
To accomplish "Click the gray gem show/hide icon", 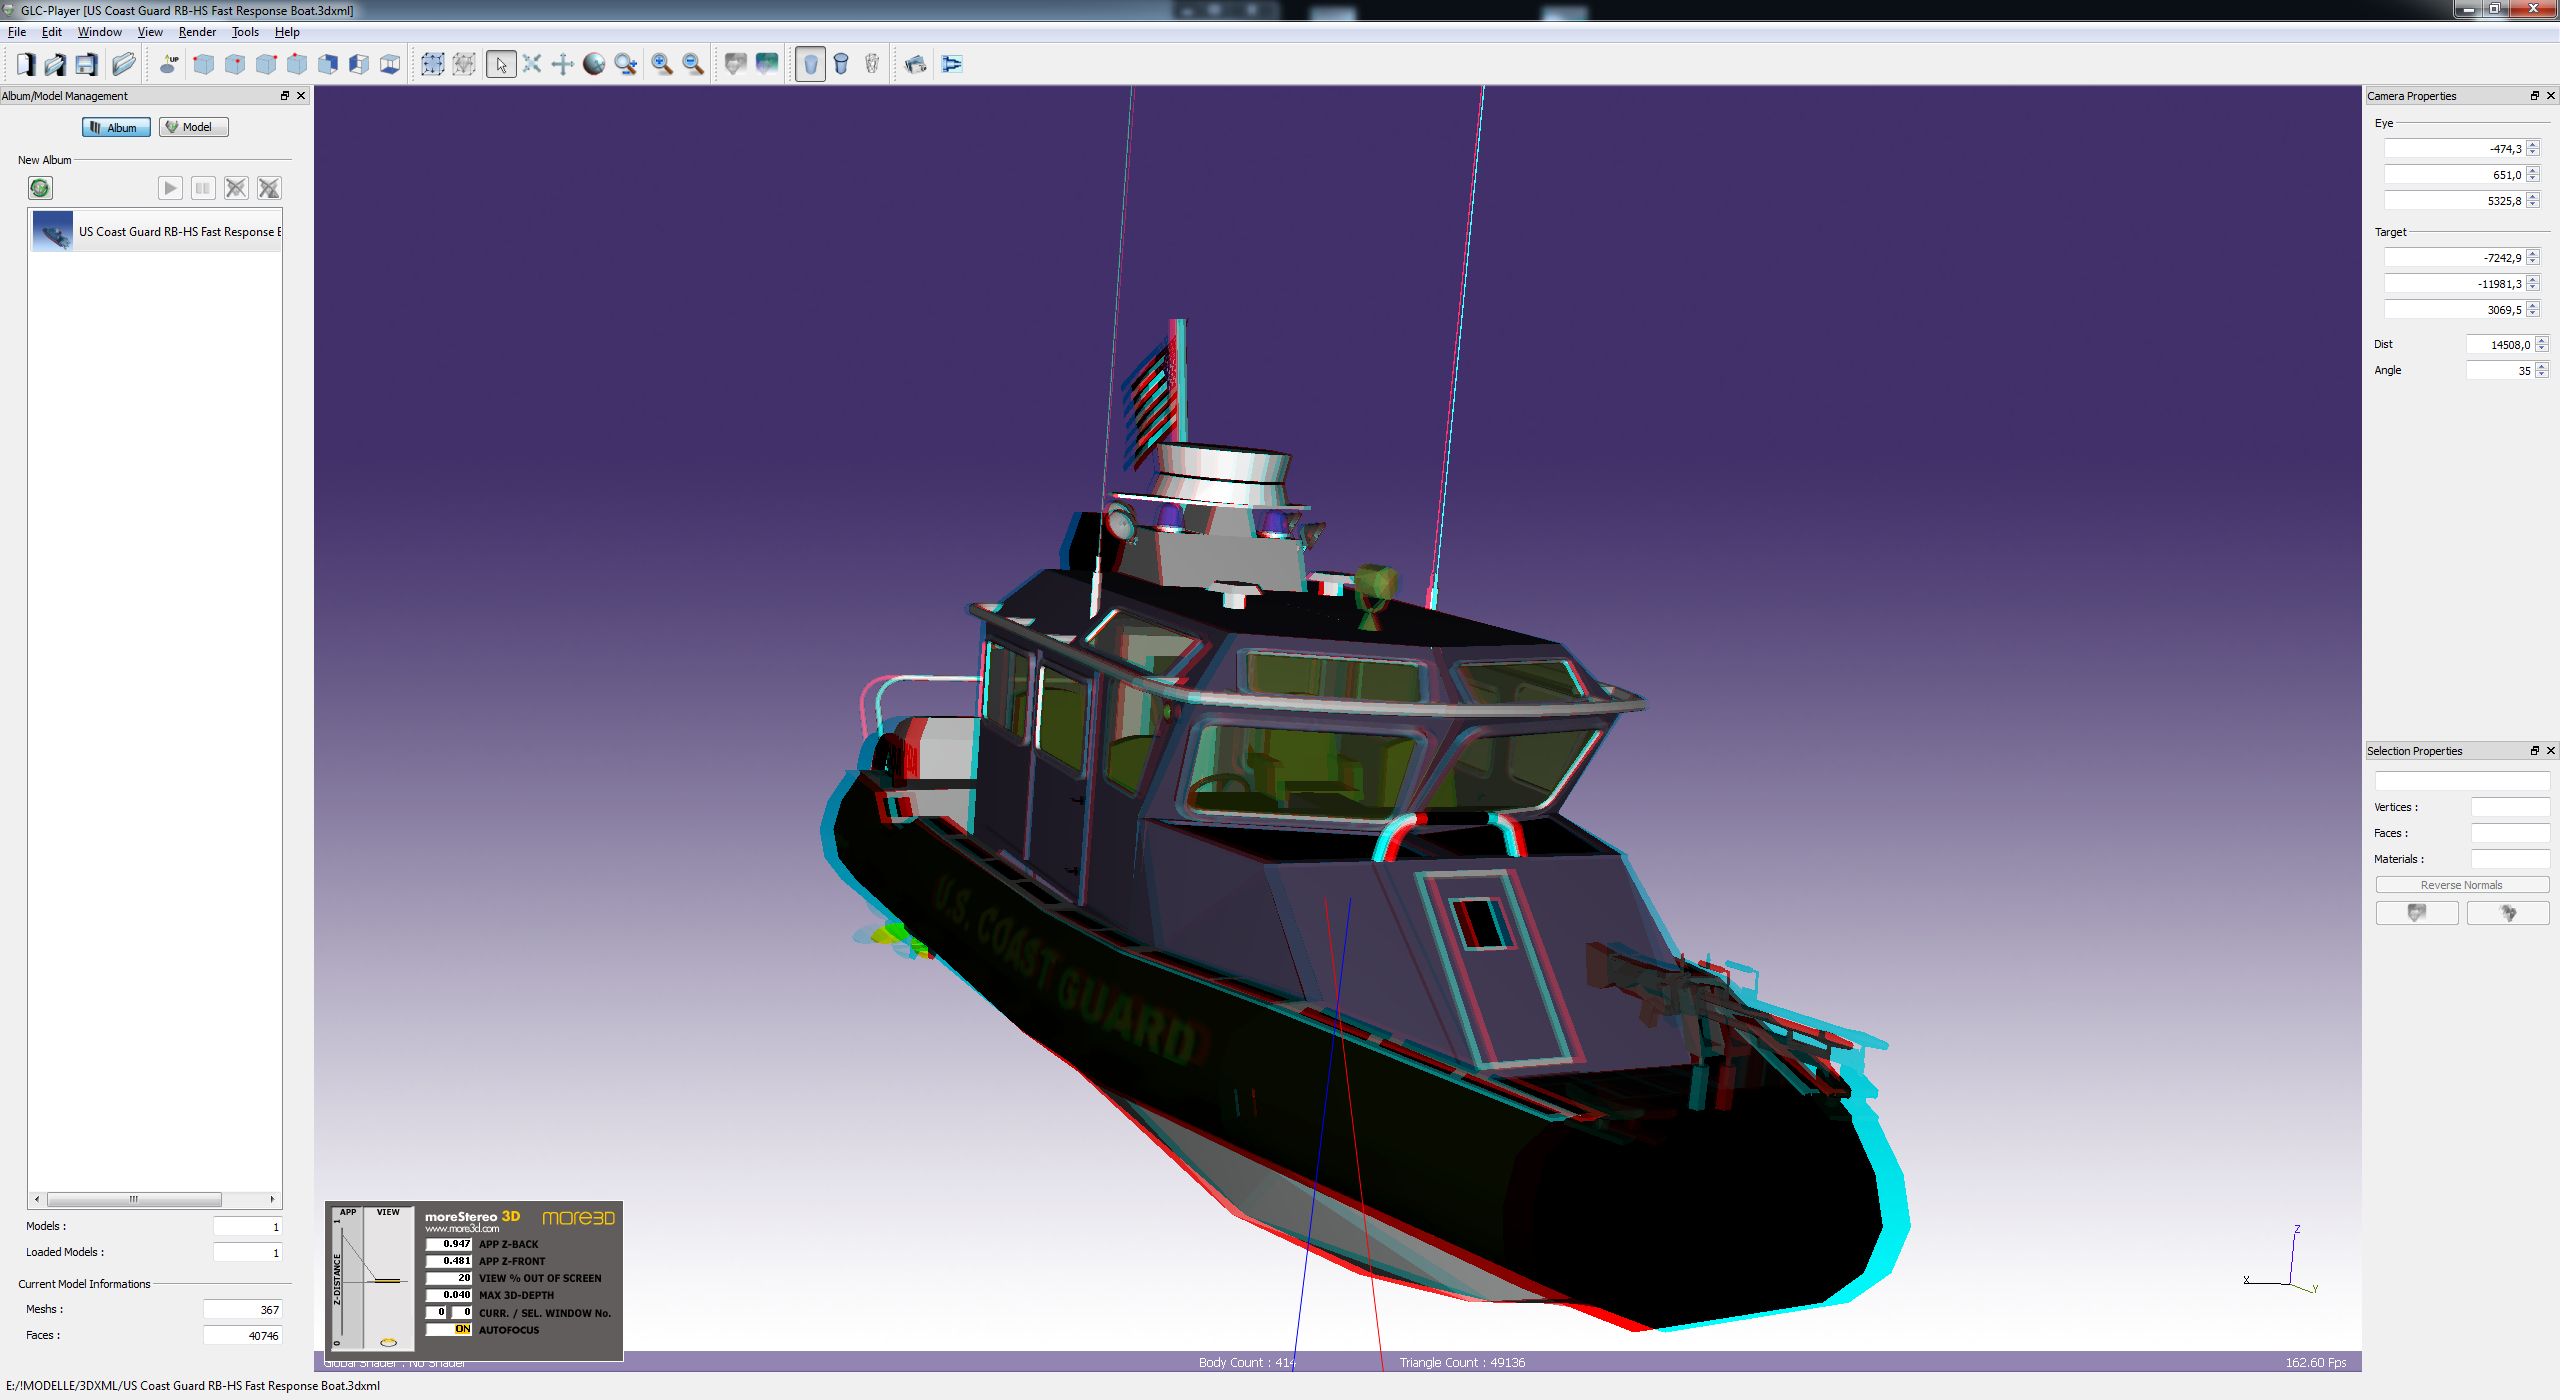I will point(736,65).
